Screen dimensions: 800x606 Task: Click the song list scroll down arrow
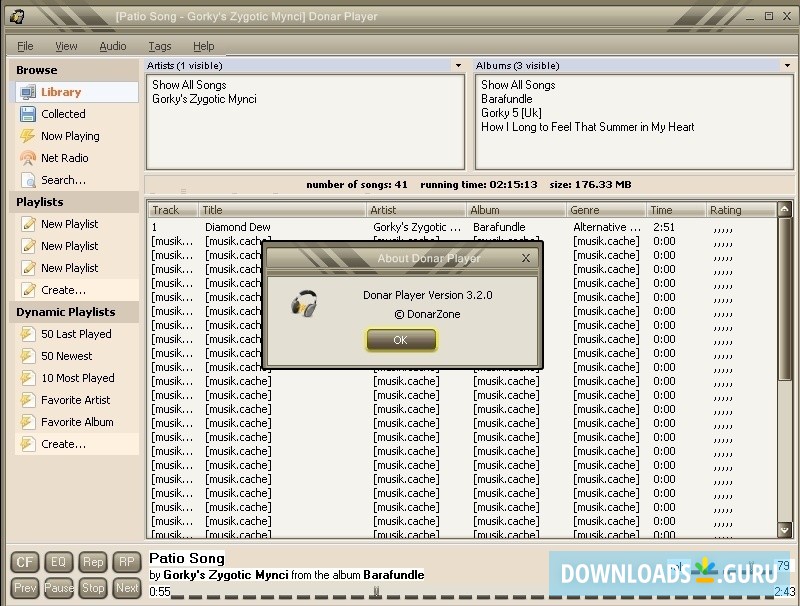coord(785,530)
